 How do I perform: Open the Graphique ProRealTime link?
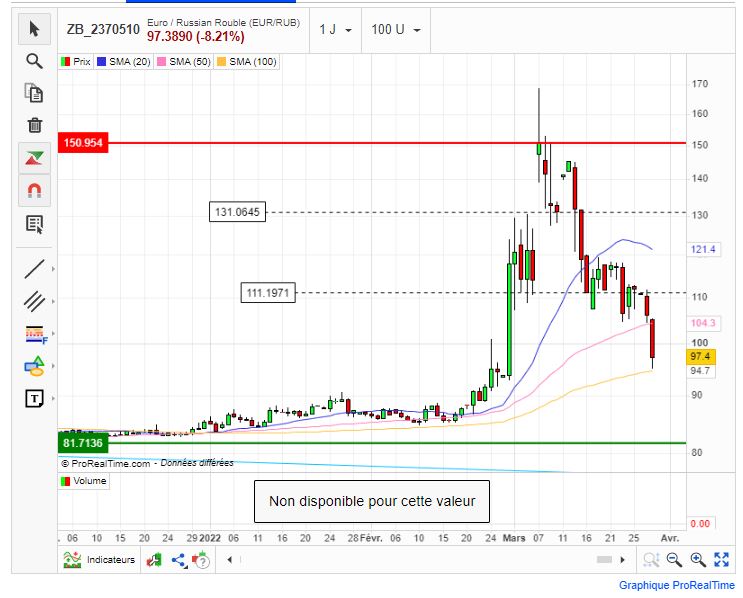tap(676, 586)
